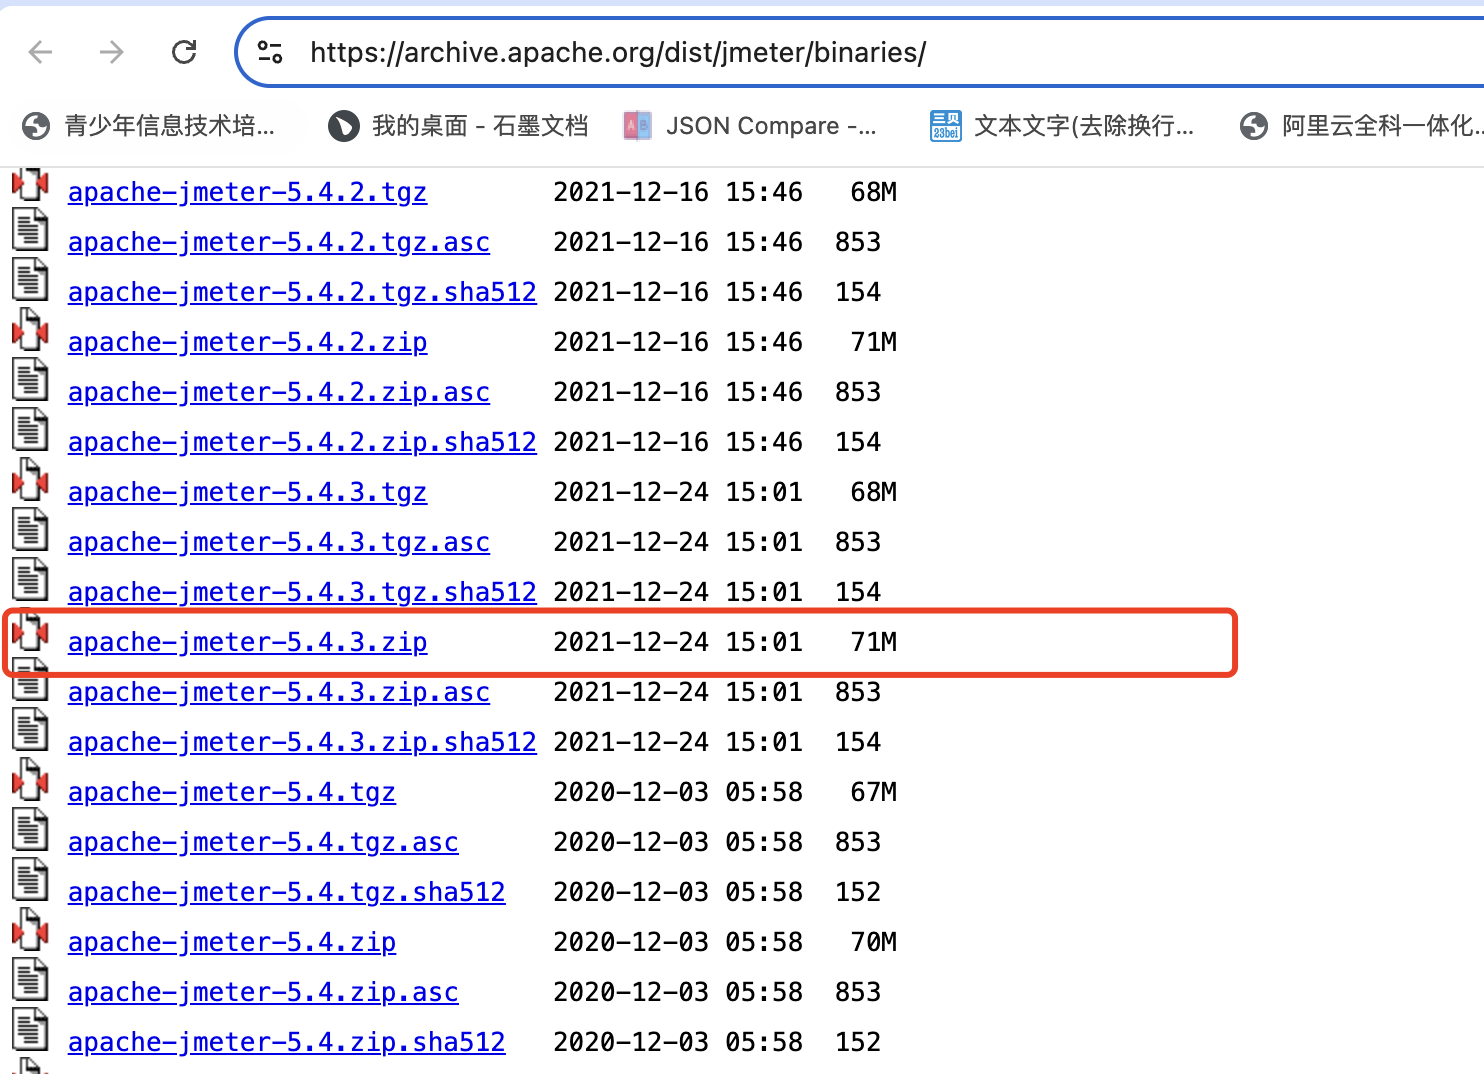Viewport: 1484px width, 1074px height.
Task: Open apache-jmeter-5.4.2.tgz.sha512 checksum link
Action: (302, 292)
